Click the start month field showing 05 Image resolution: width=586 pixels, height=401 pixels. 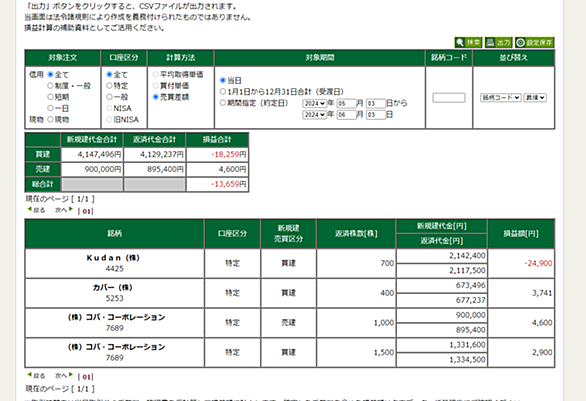click(346, 104)
